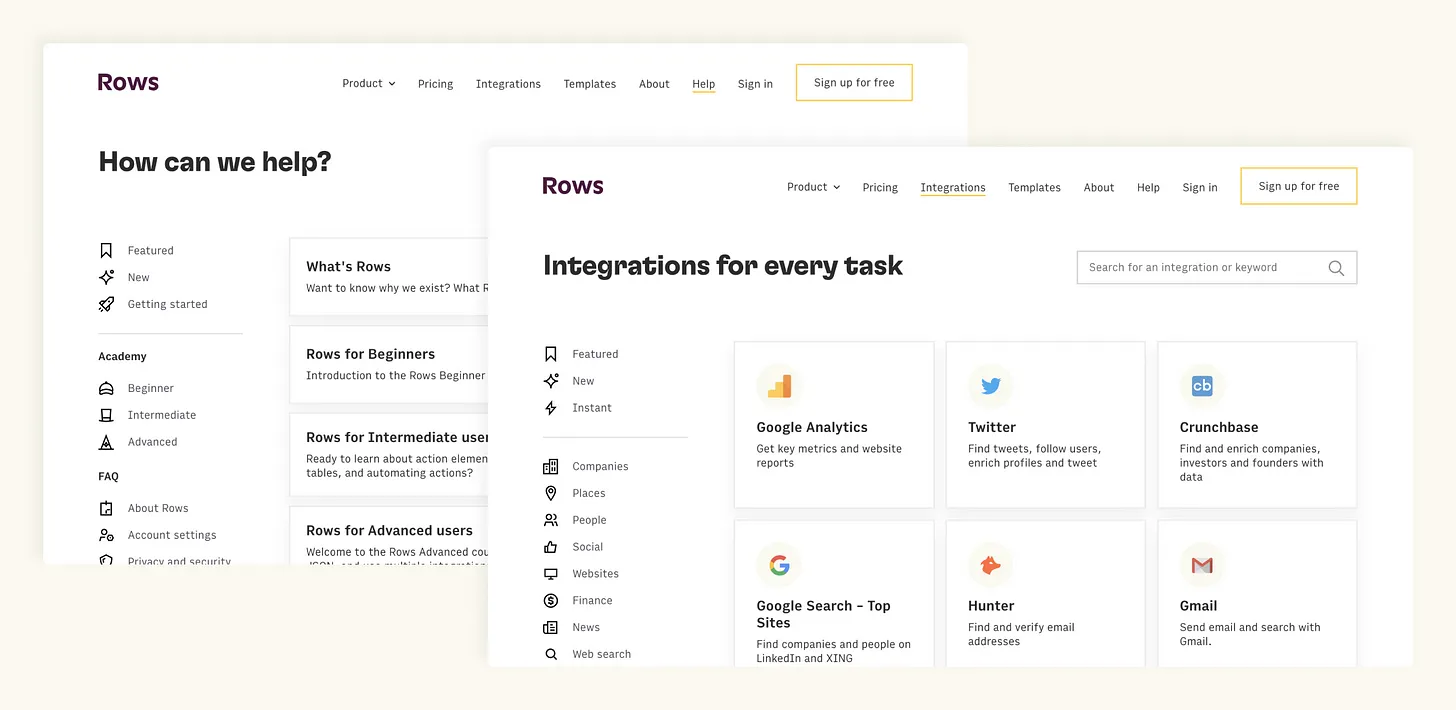This screenshot has width=1456, height=710.
Task: Click the Featured bookmark icon in Help sidebar
Action: point(106,251)
